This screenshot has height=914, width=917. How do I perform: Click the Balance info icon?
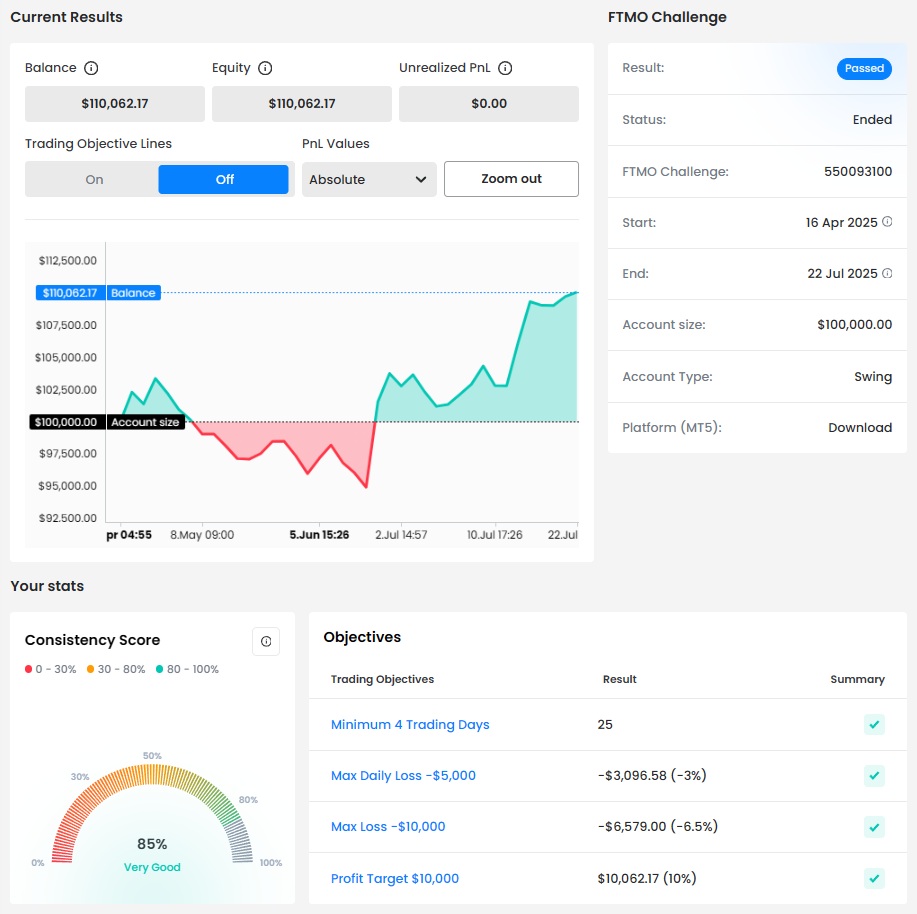click(x=91, y=68)
